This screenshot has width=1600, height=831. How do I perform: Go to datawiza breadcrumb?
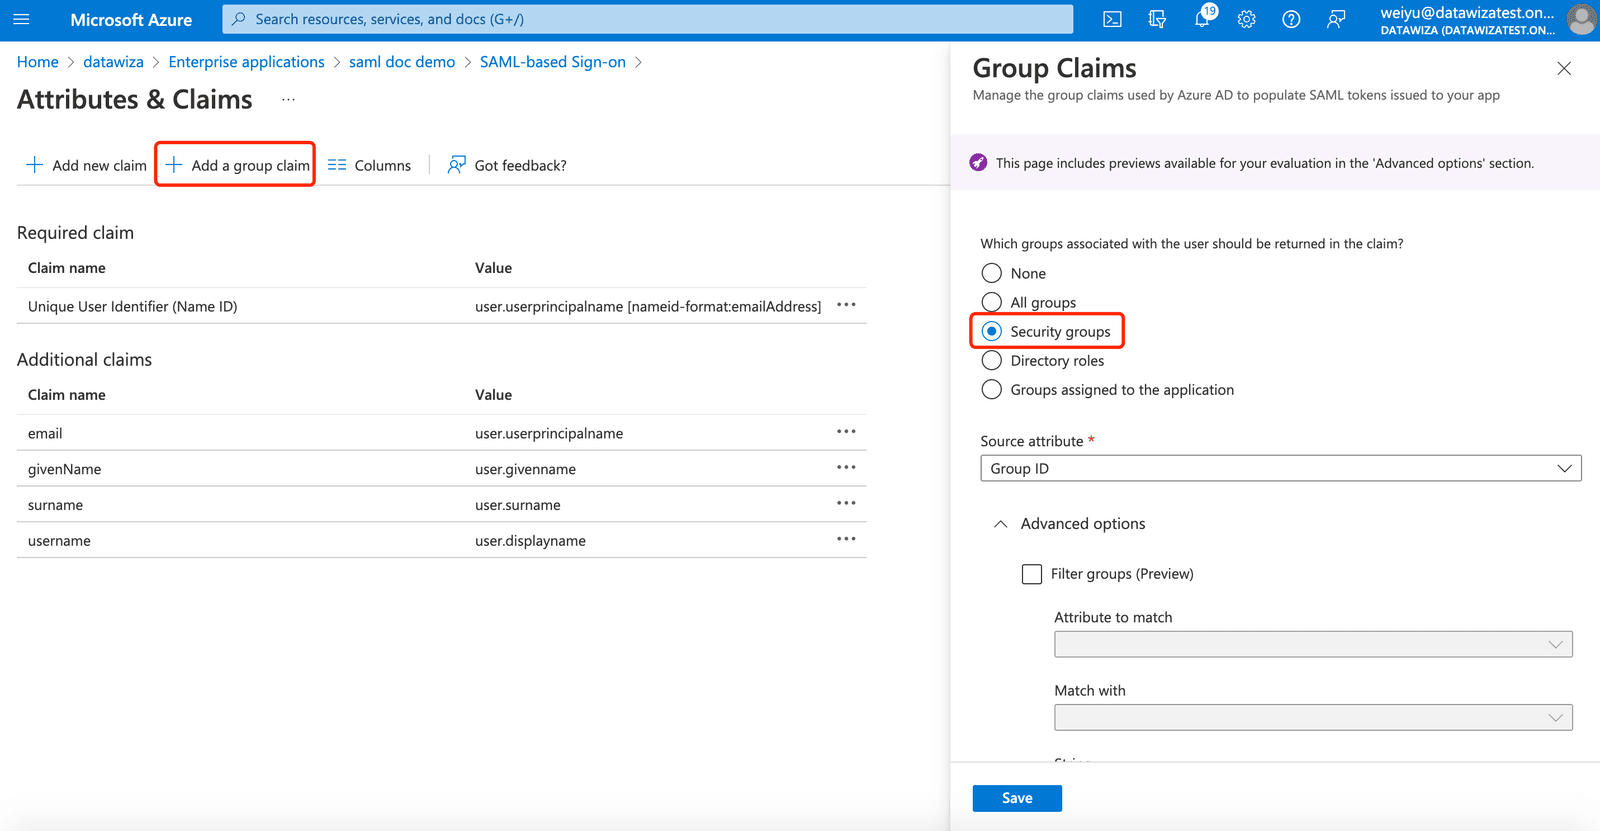(x=113, y=62)
